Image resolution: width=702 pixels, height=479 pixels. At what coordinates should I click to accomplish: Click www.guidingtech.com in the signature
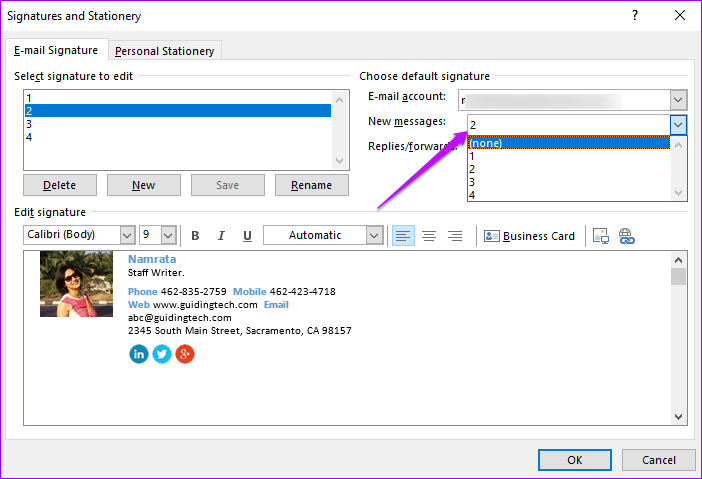(x=205, y=305)
